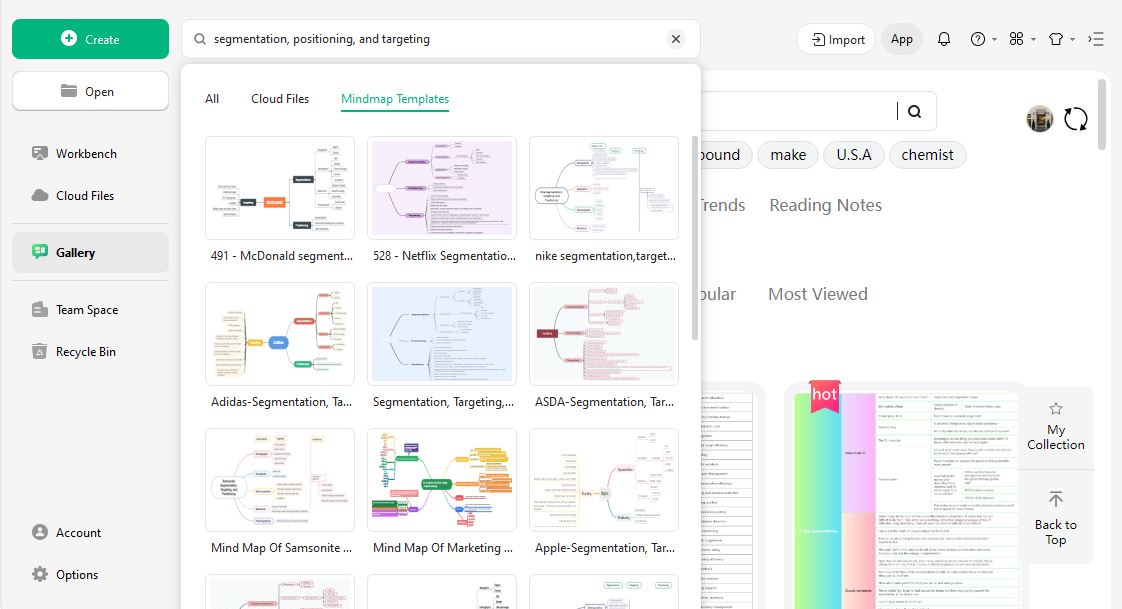The width and height of the screenshot is (1122, 609).
Task: Click the Import button
Action: pos(837,39)
